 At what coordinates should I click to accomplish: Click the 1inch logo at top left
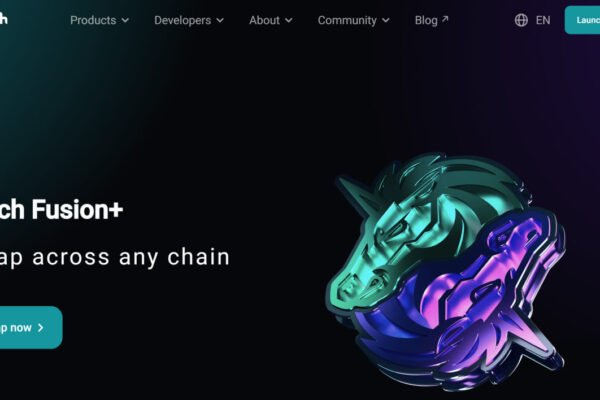coord(3,18)
